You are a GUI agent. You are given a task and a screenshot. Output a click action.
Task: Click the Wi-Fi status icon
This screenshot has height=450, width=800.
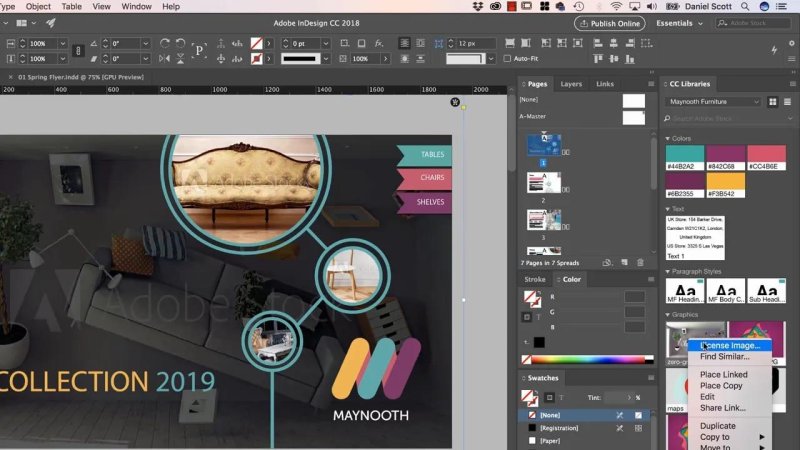point(616,7)
